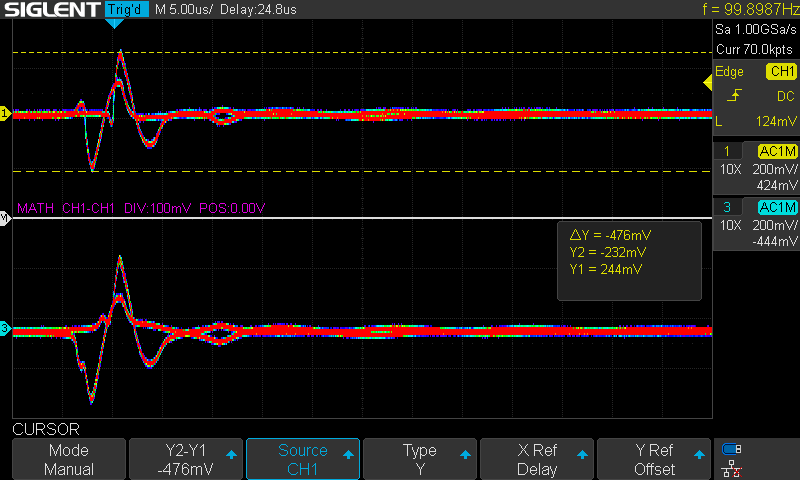Click the channel 1 200mV/ scale value
Image resolution: width=800 pixels, height=480 pixels.
(x=775, y=169)
